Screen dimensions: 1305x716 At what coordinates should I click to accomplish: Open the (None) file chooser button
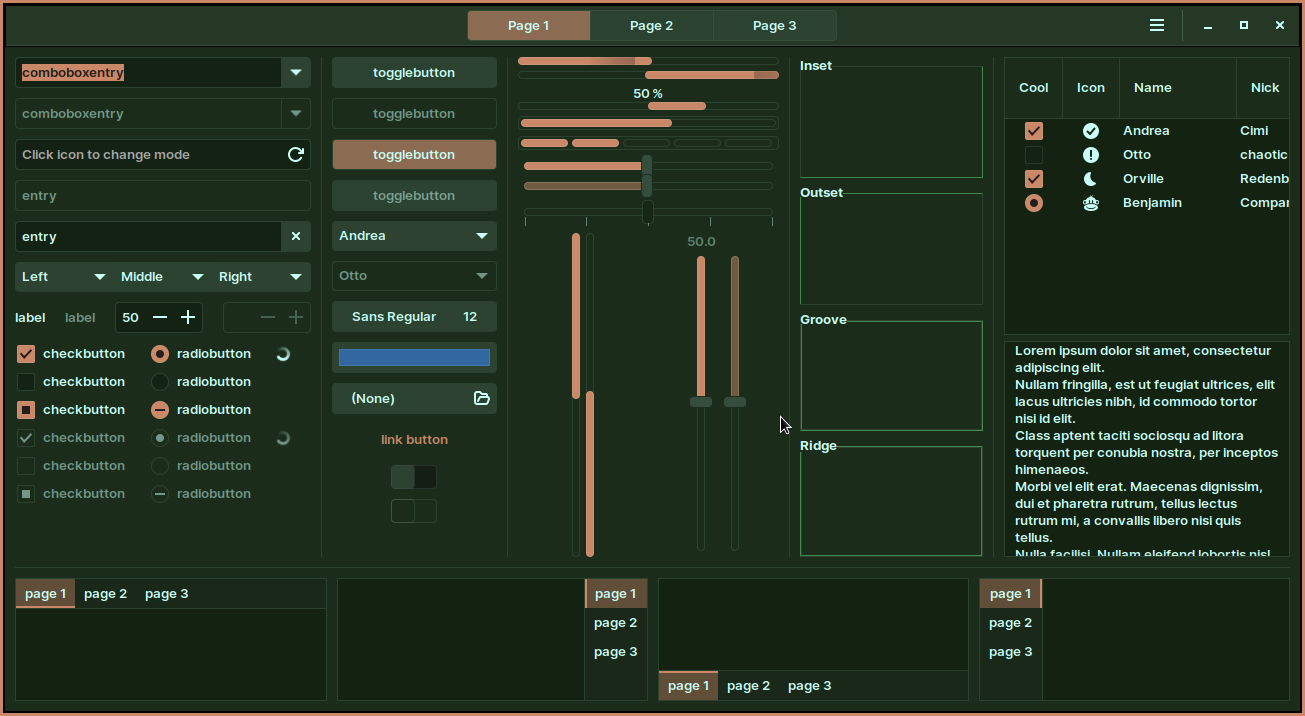pyautogui.click(x=414, y=398)
